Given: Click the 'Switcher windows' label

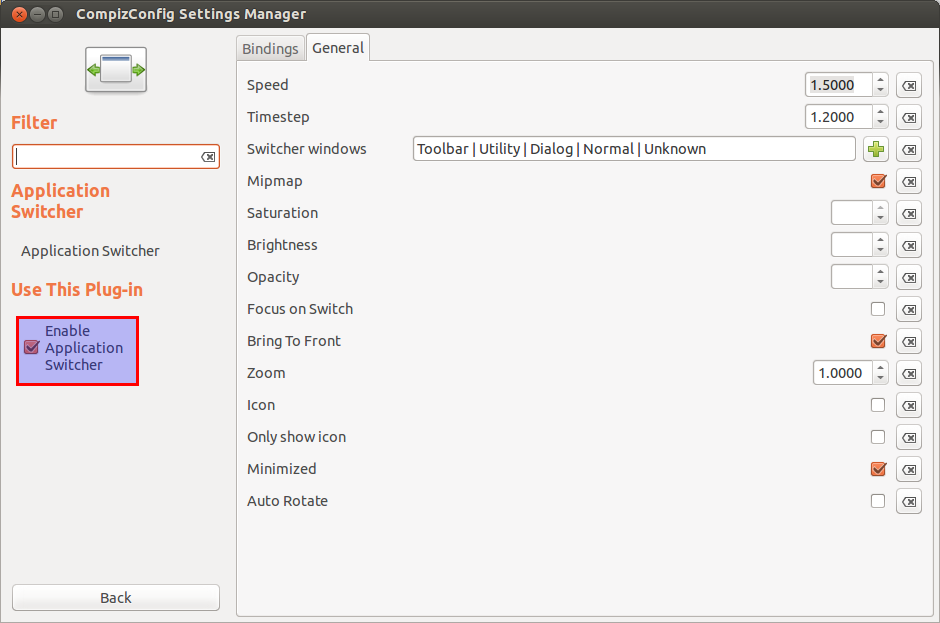Looking at the screenshot, I should point(306,149).
